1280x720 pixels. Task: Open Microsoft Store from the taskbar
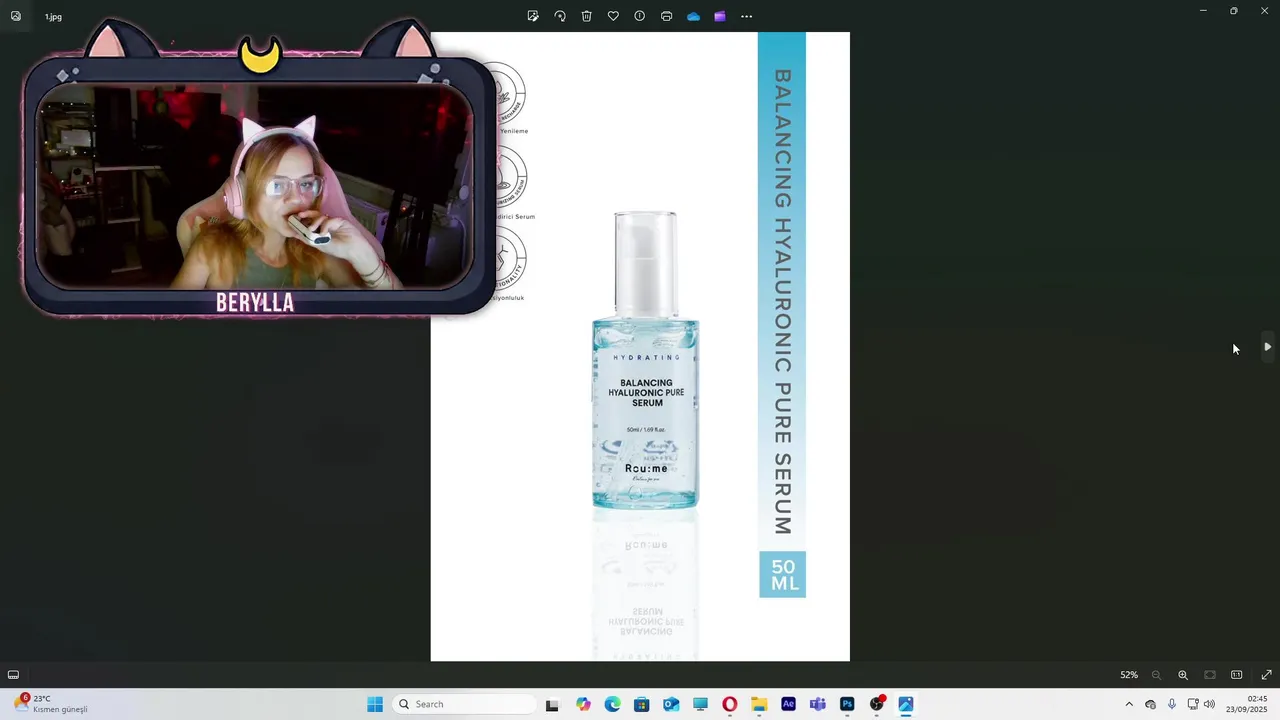coord(642,704)
